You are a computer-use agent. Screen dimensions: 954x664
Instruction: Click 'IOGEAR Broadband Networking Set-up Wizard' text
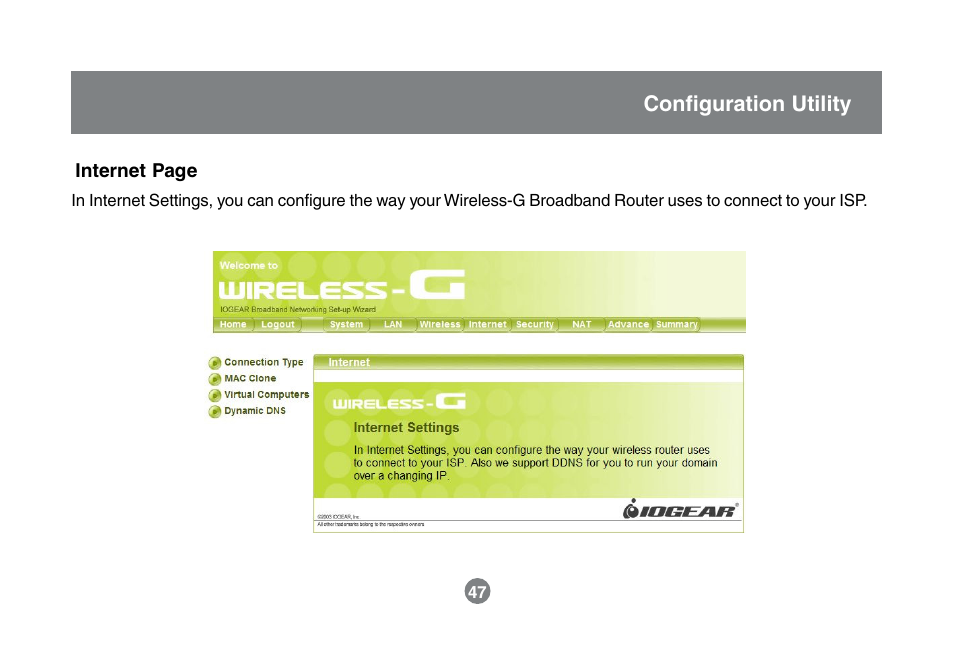click(x=298, y=309)
